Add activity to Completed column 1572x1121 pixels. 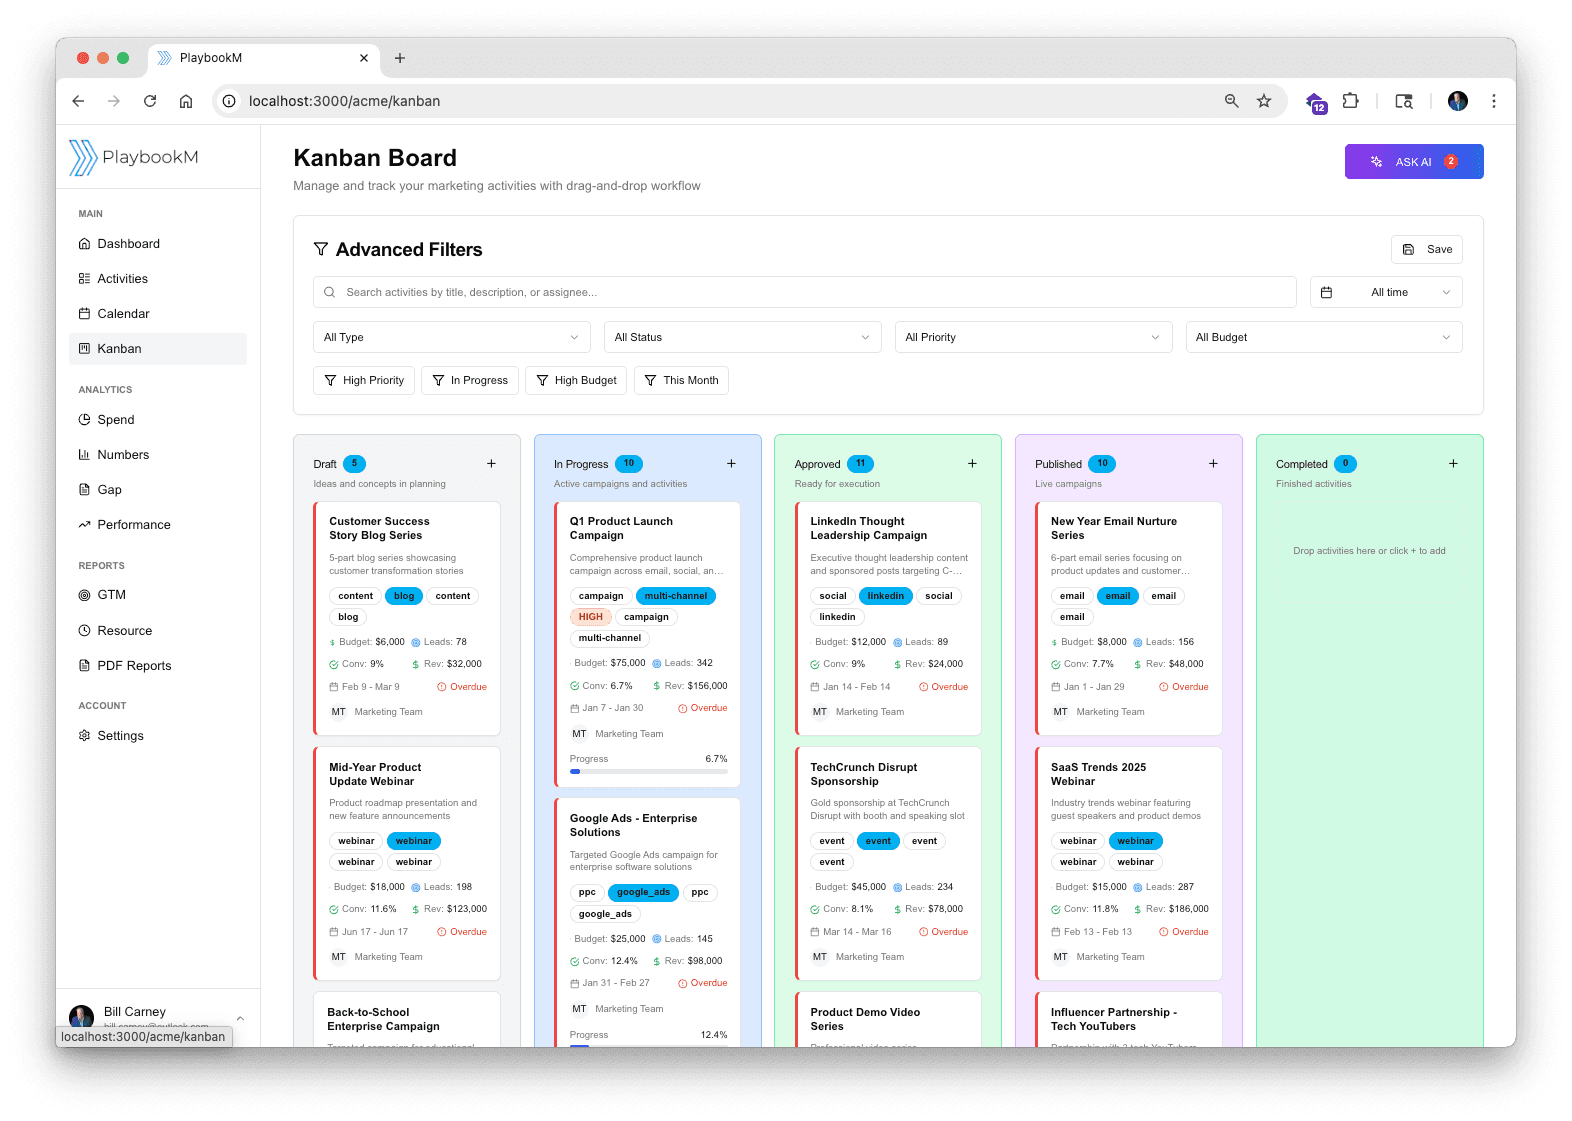point(1453,464)
